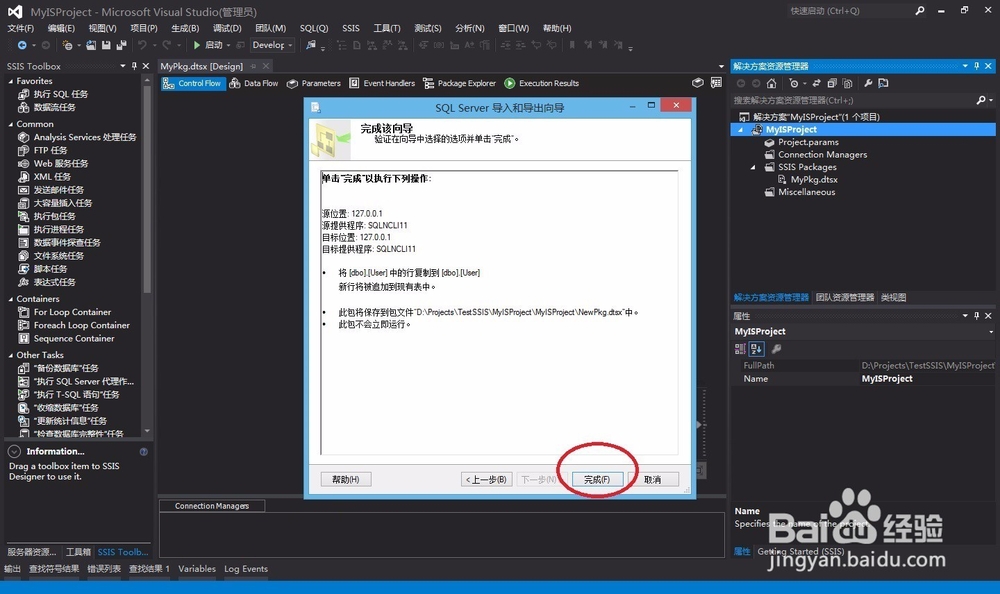Select Project.params in Solution Explorer
Screen dimensions: 1000x594
(x=808, y=142)
